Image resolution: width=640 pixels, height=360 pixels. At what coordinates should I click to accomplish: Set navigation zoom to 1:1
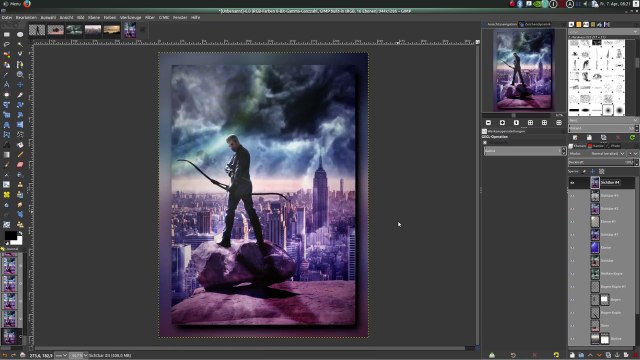516,122
